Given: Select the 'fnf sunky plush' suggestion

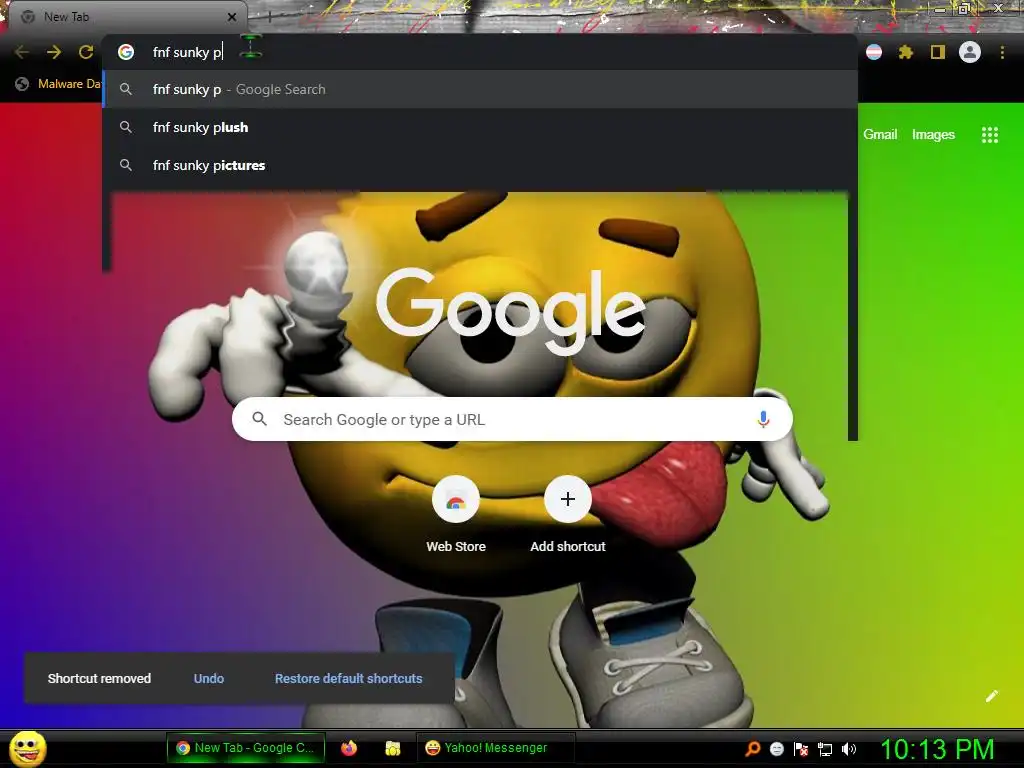Looking at the screenshot, I should (x=480, y=127).
